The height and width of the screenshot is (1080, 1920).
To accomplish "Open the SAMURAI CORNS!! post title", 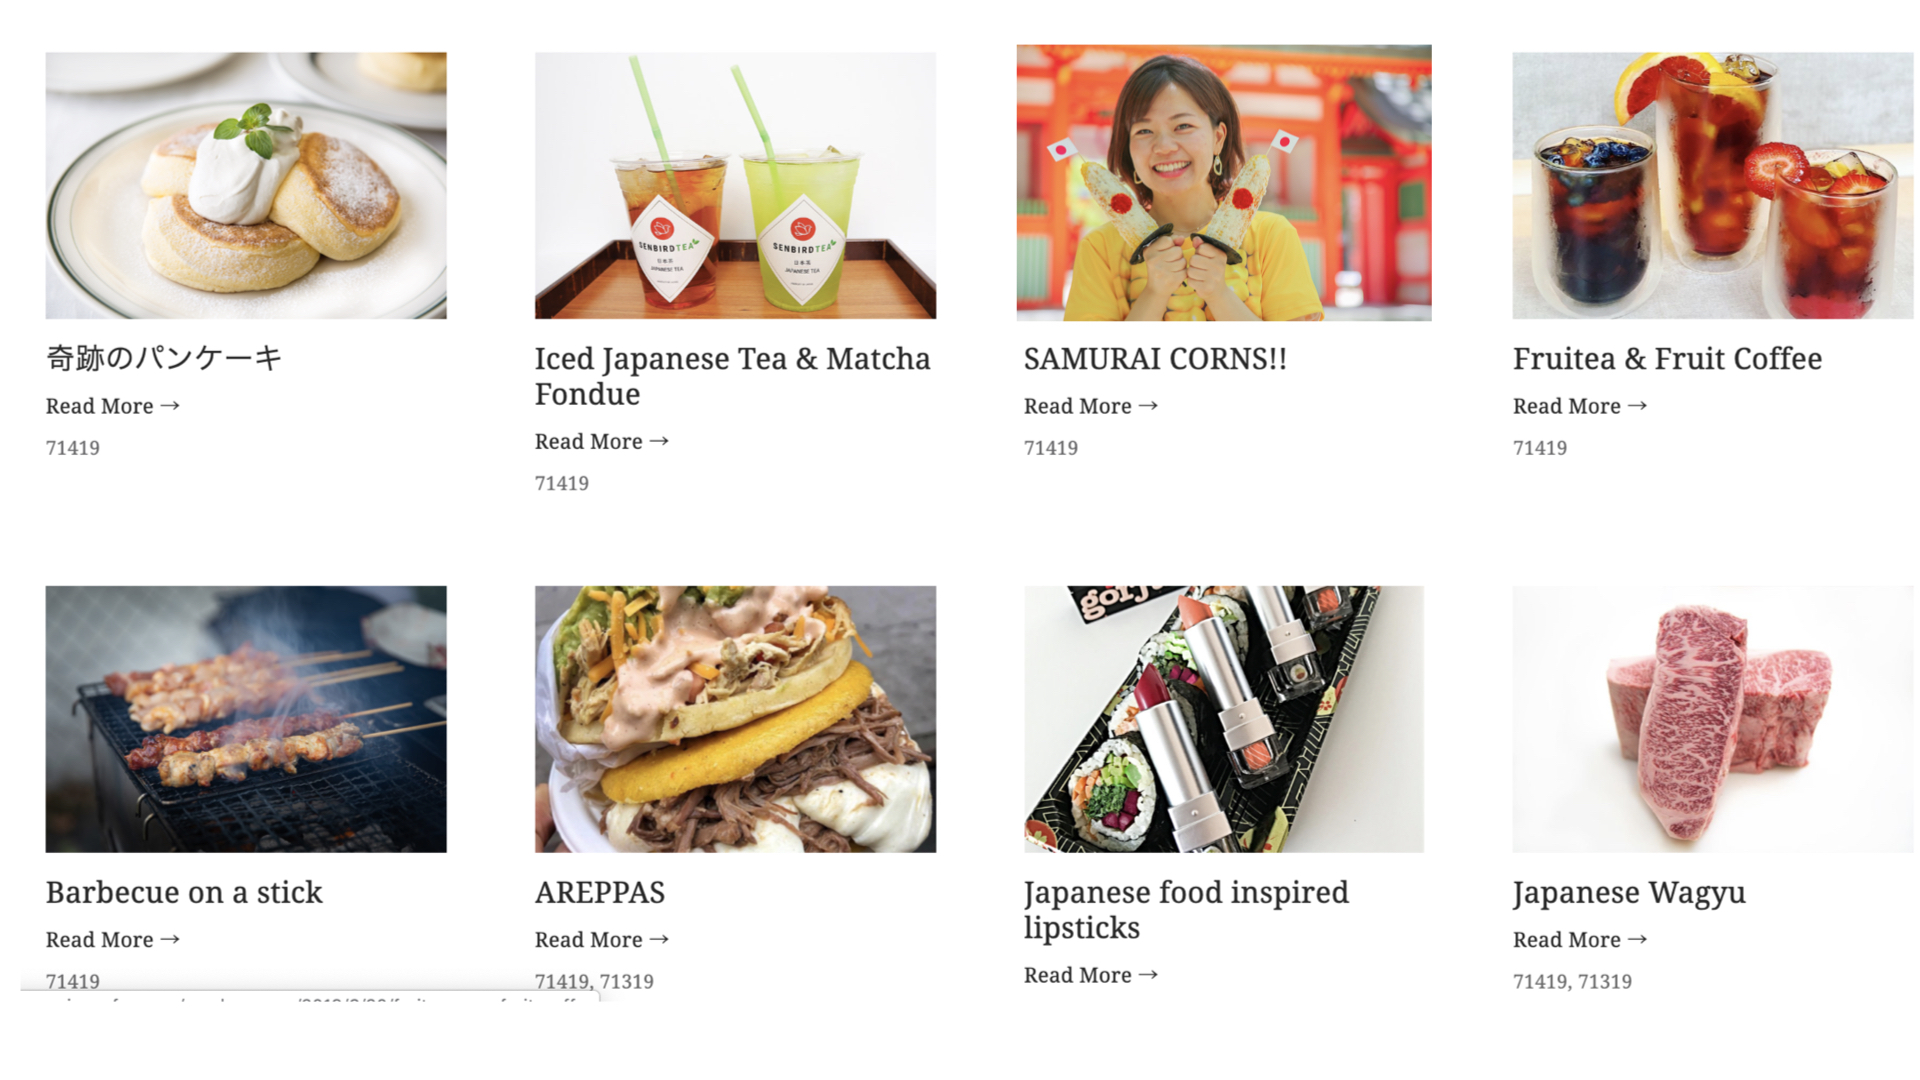I will pyautogui.click(x=1155, y=358).
